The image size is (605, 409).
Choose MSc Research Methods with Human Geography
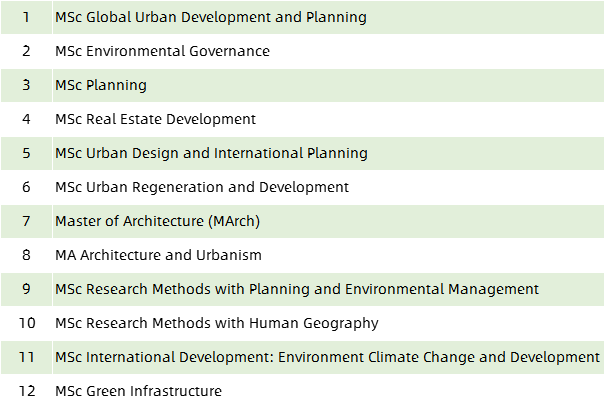[x=217, y=323]
